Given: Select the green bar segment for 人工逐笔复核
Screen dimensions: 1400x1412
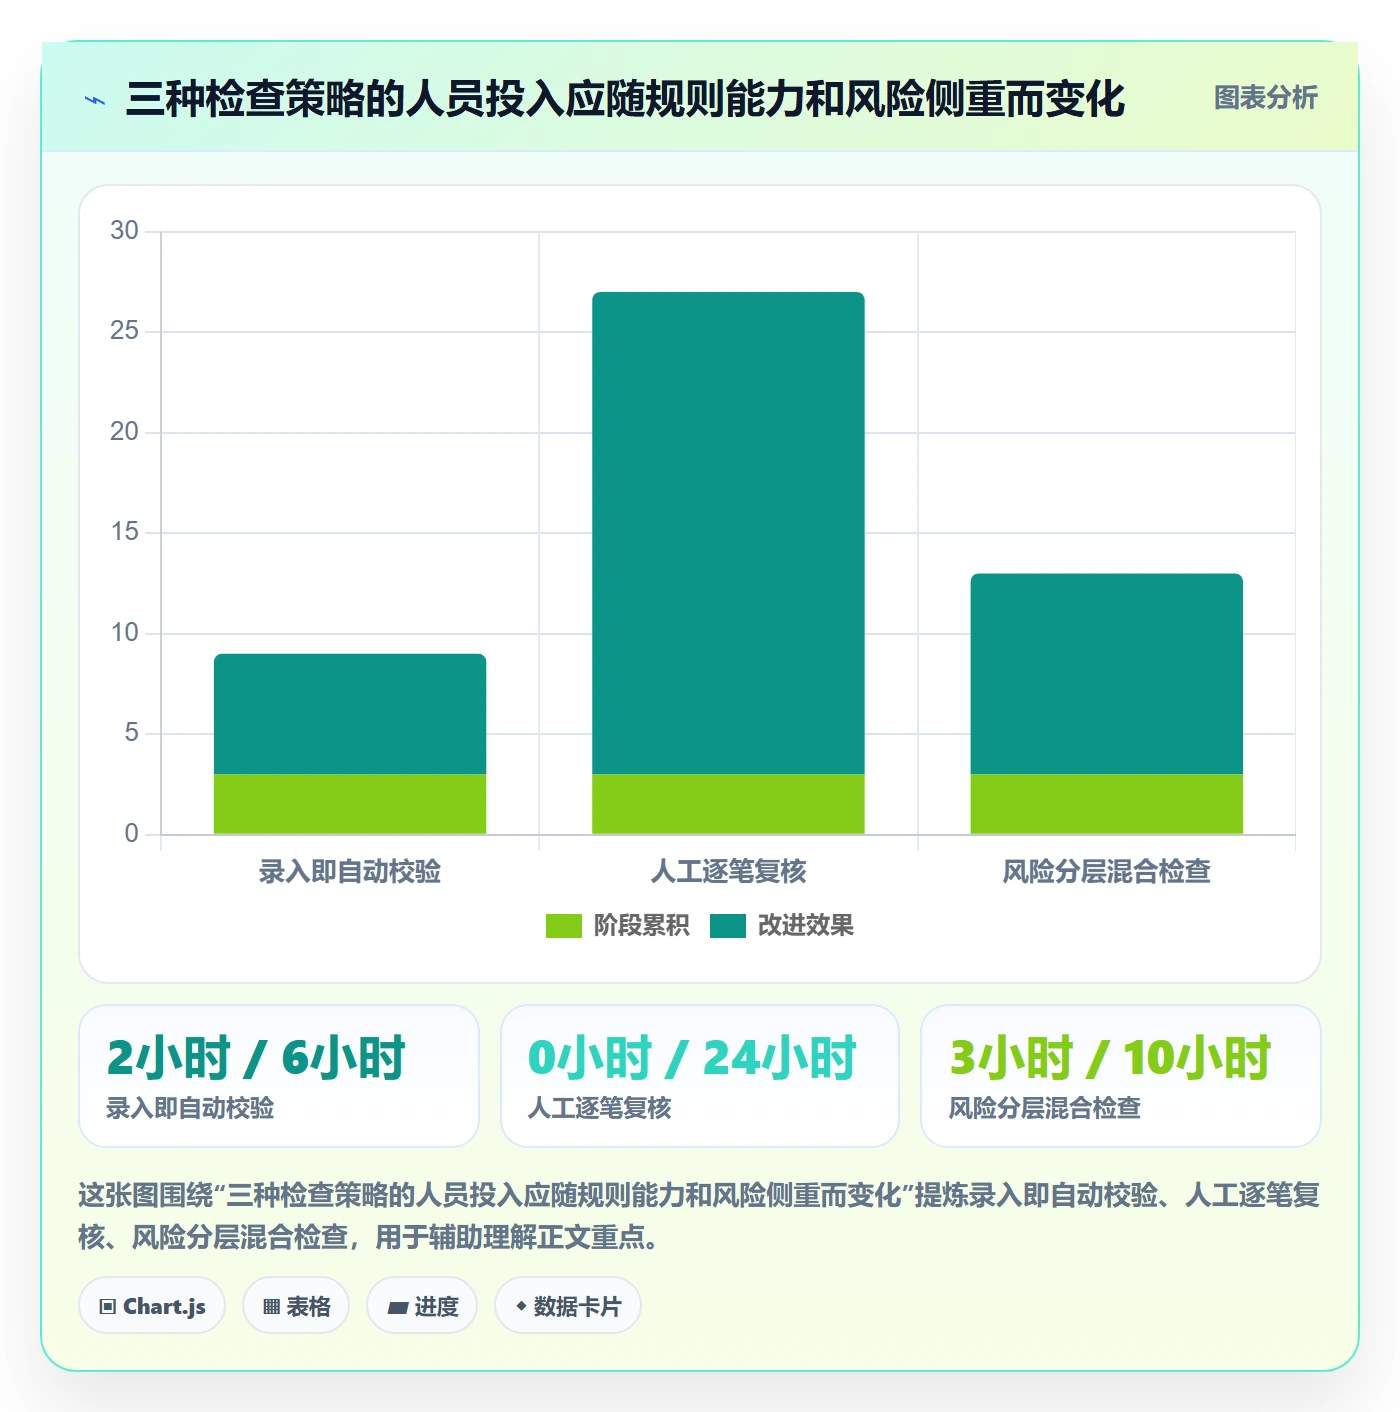Looking at the screenshot, I should (x=728, y=804).
